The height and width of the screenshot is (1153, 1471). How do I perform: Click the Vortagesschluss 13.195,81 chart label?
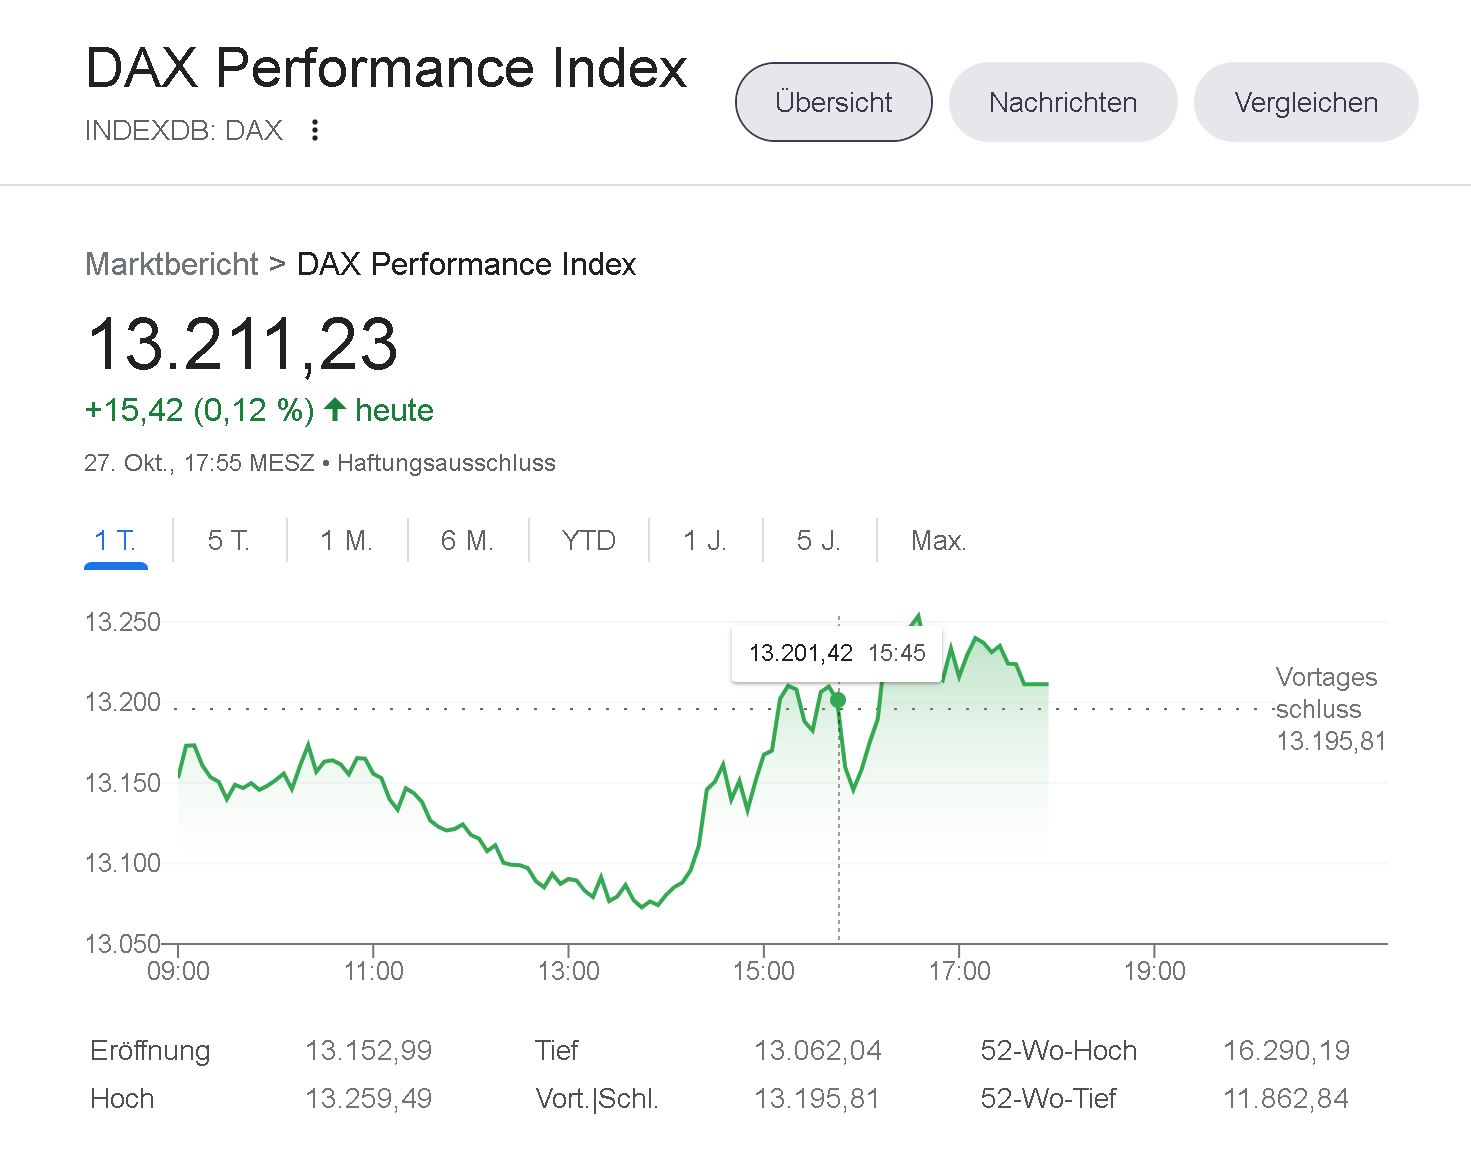pyautogui.click(x=1330, y=709)
